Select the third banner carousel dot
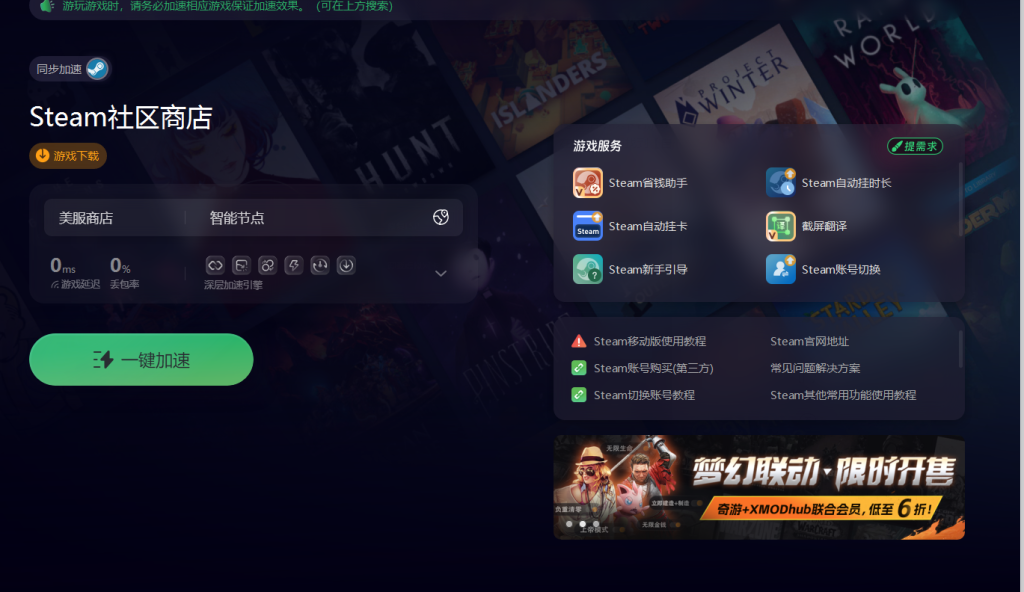1024x592 pixels. click(596, 523)
